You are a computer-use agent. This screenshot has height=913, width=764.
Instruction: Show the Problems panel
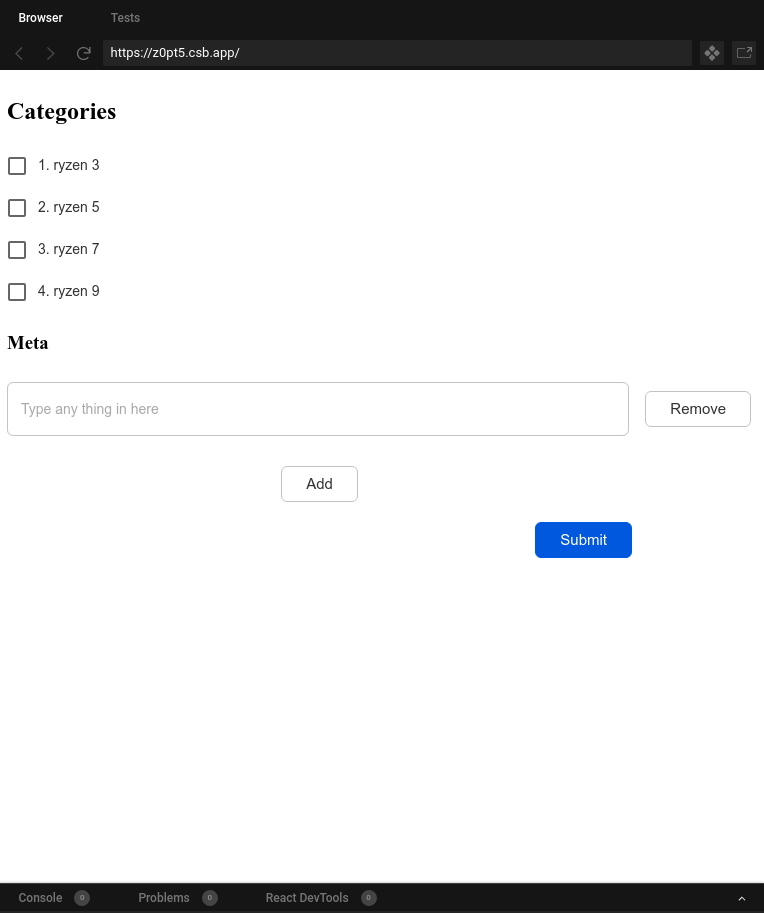tap(164, 898)
